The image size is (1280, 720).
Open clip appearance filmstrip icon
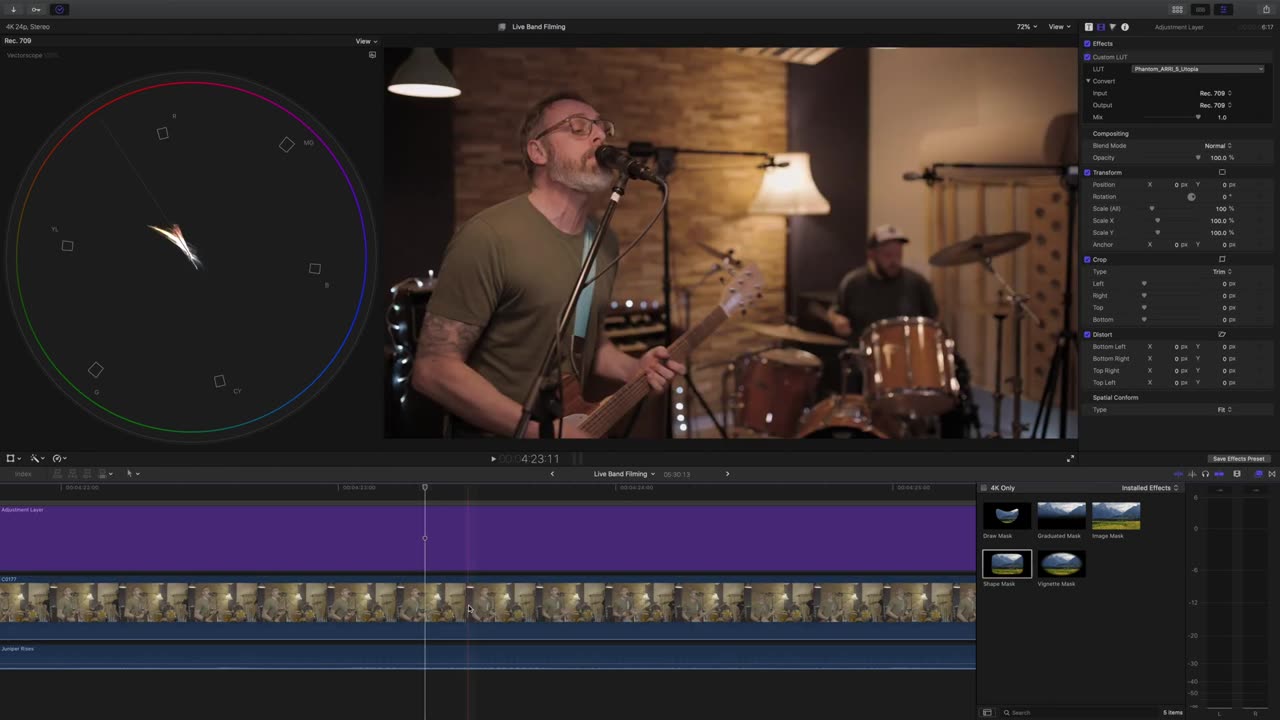(x=1237, y=474)
